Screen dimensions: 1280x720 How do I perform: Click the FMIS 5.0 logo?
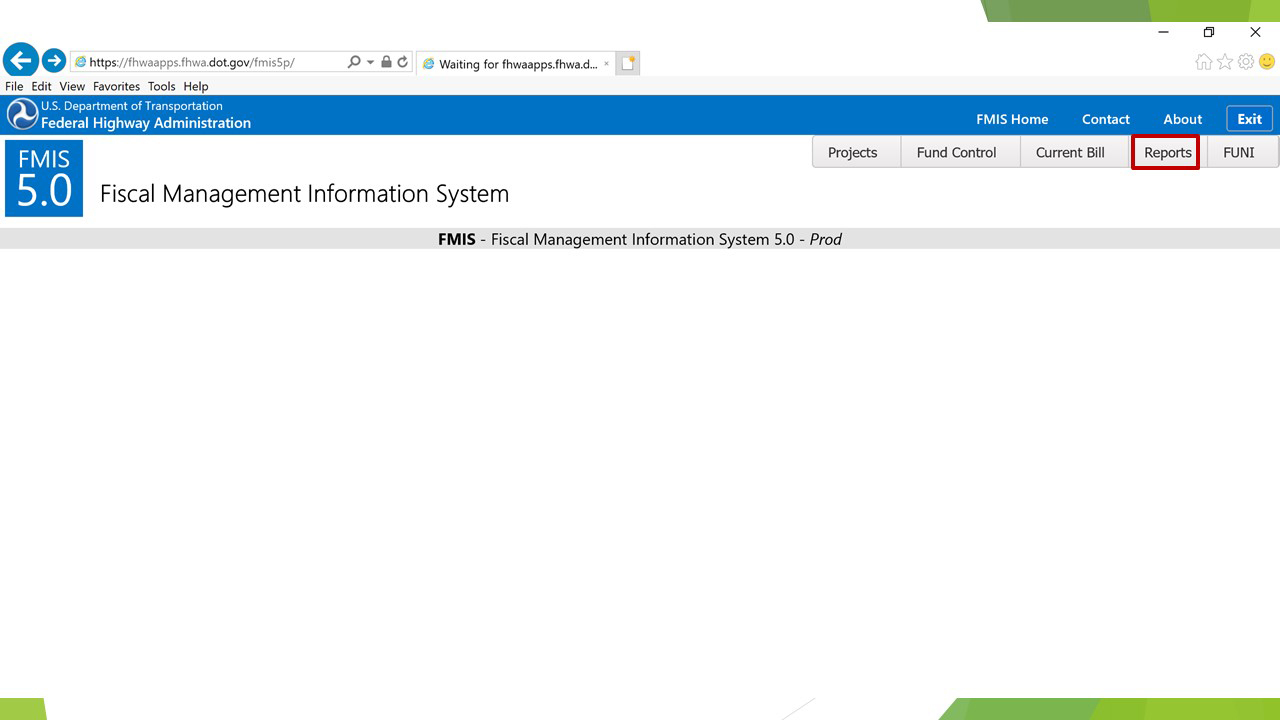(x=44, y=178)
